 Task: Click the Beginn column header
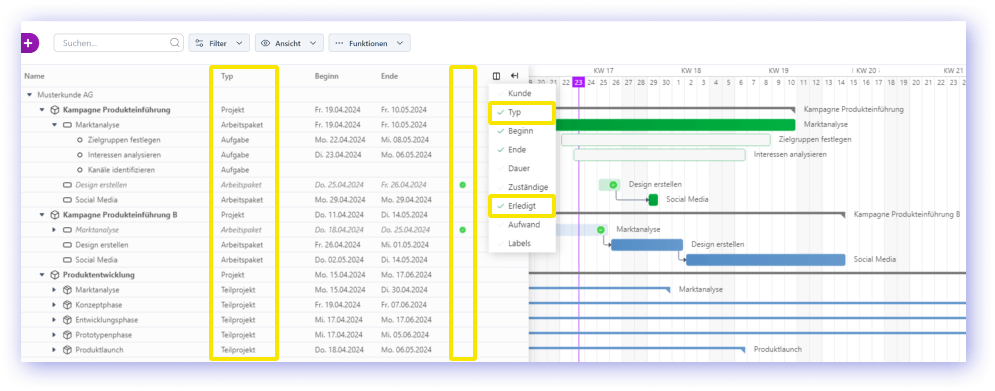coord(327,76)
